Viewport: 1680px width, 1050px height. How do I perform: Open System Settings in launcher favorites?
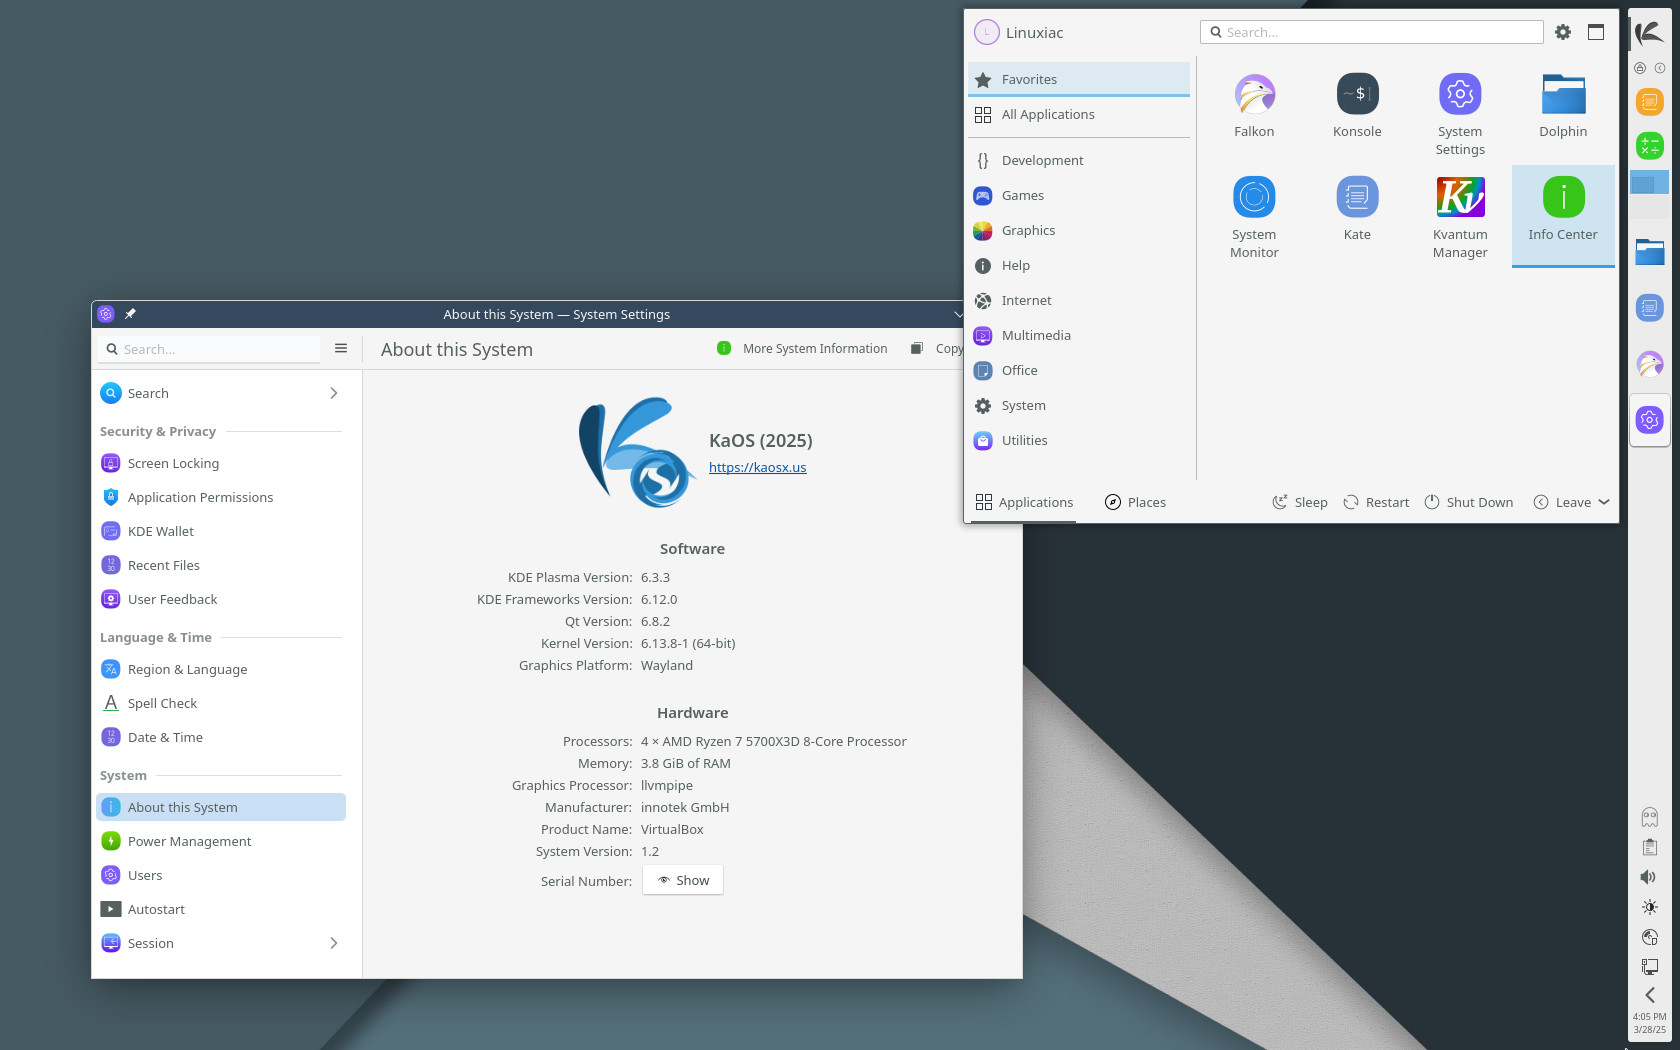[x=1460, y=115]
